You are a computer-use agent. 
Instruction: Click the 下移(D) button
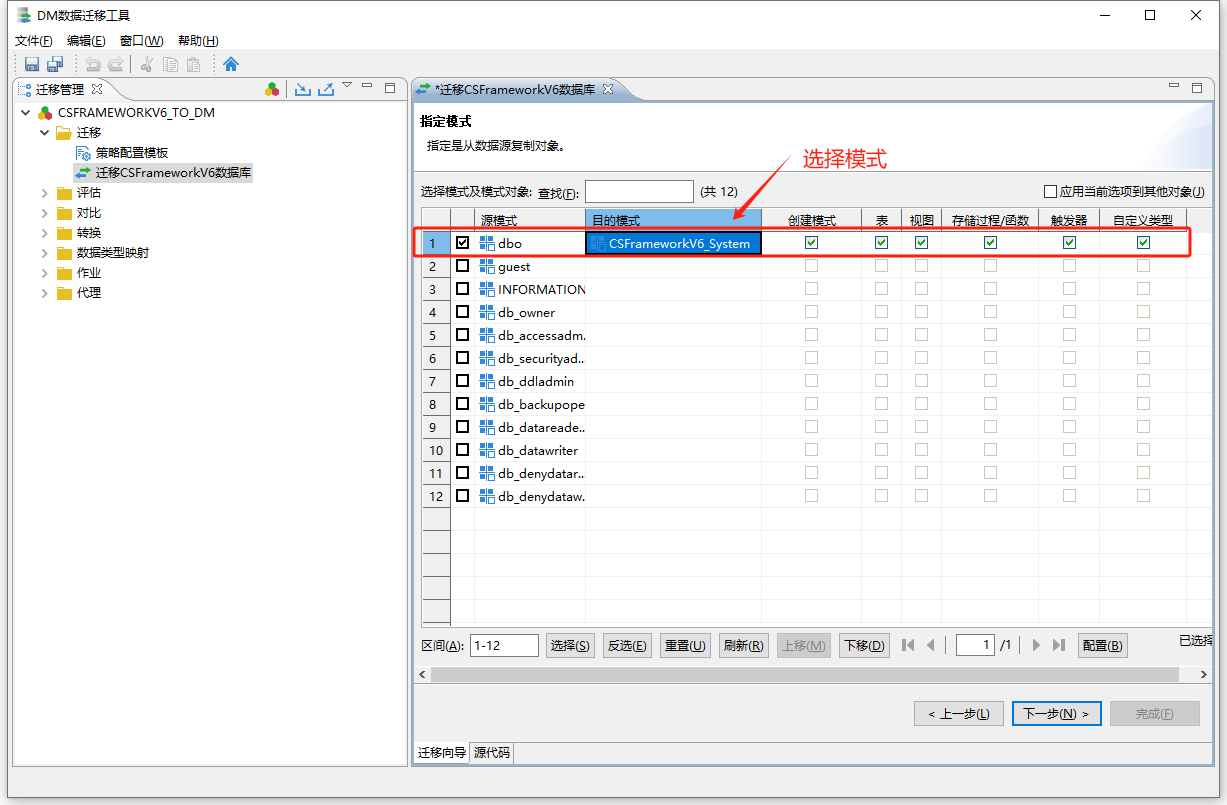point(864,646)
